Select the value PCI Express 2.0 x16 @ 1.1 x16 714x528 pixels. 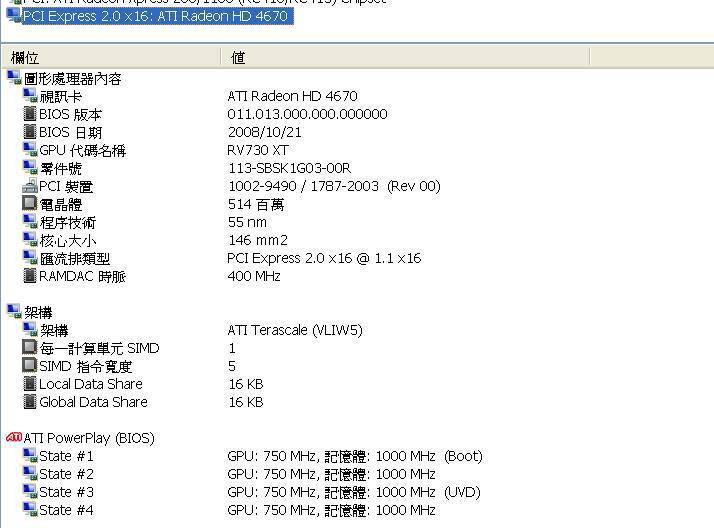(324, 258)
